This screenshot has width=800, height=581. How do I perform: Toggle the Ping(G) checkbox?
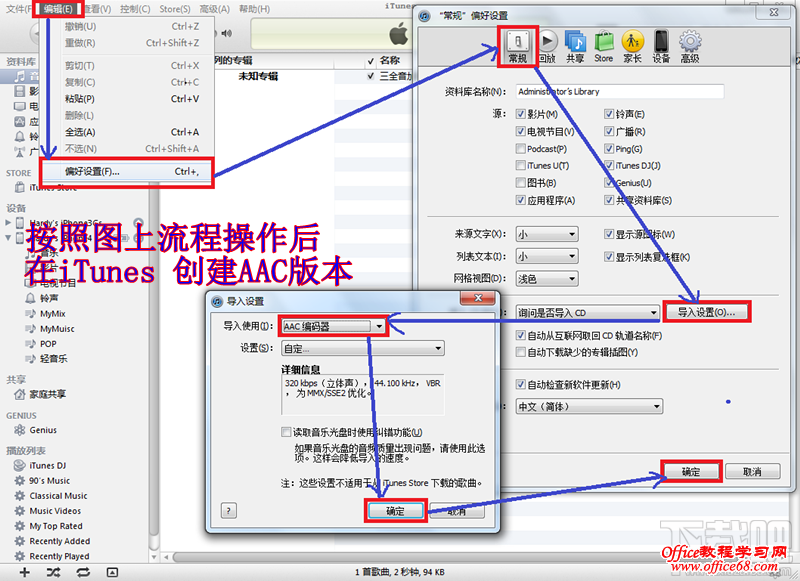609,148
